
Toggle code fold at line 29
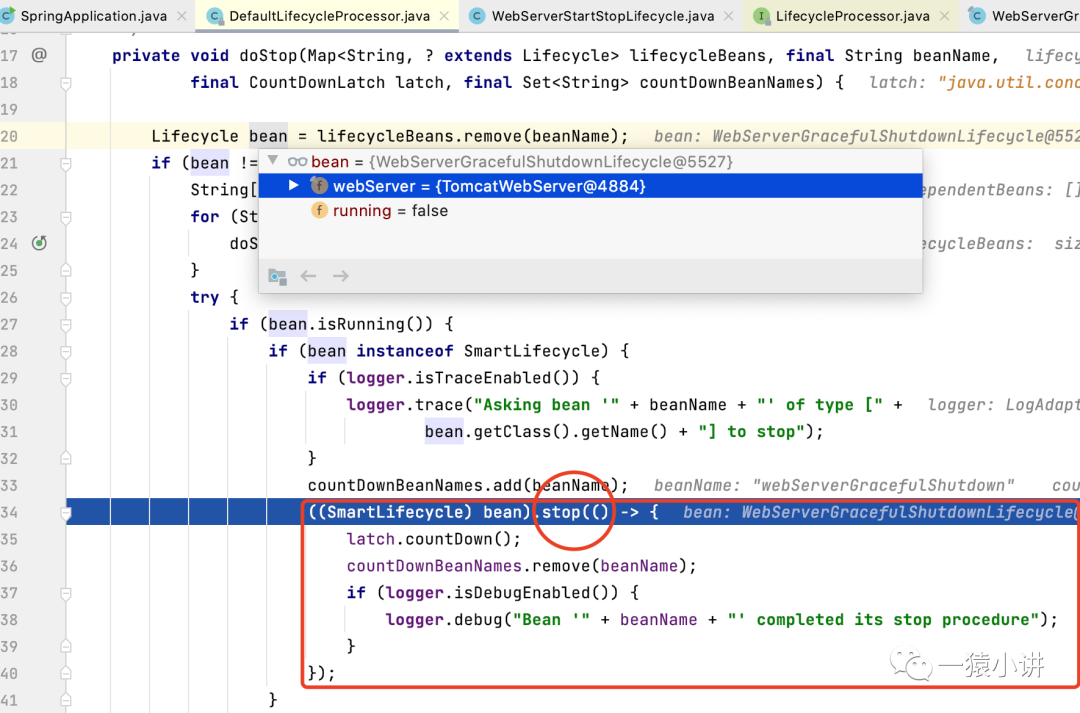(x=66, y=379)
